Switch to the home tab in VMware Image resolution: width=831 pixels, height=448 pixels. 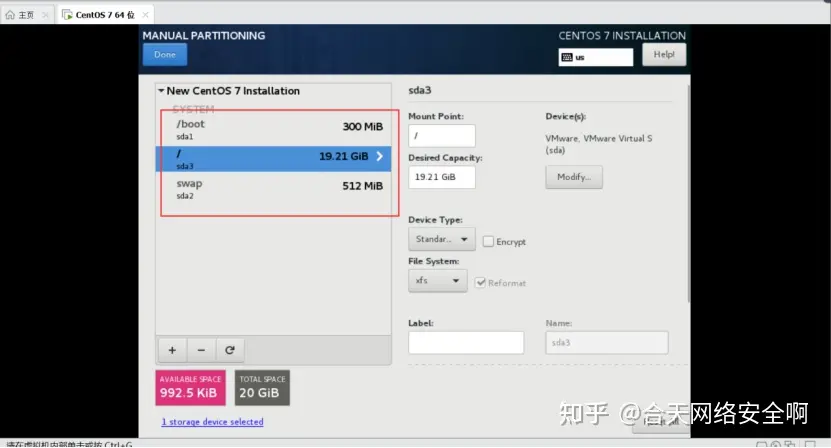coord(26,15)
